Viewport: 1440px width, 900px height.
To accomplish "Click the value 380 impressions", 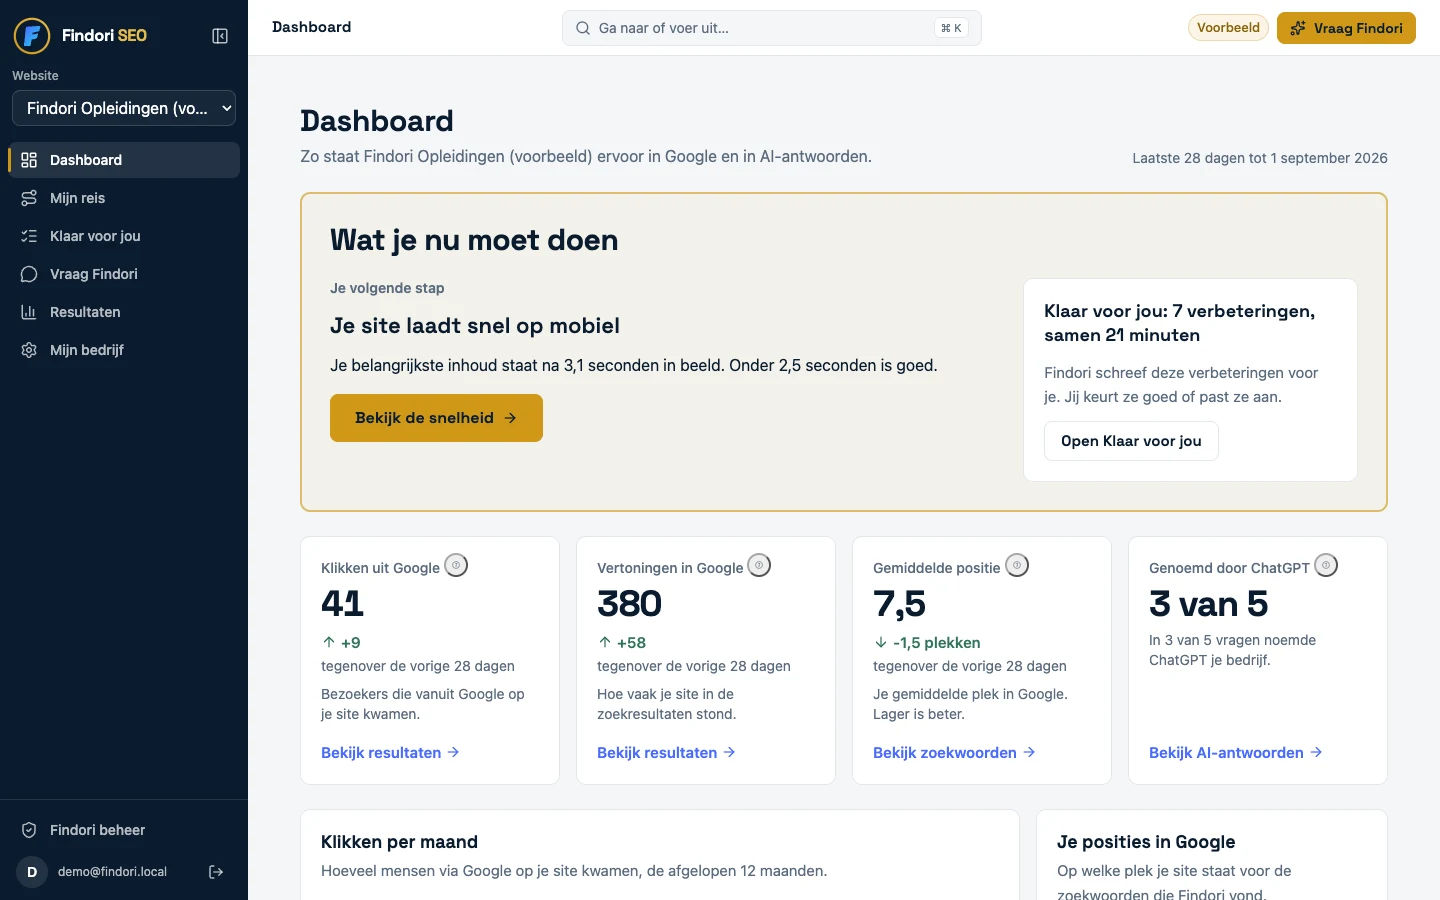I will coord(629,604).
